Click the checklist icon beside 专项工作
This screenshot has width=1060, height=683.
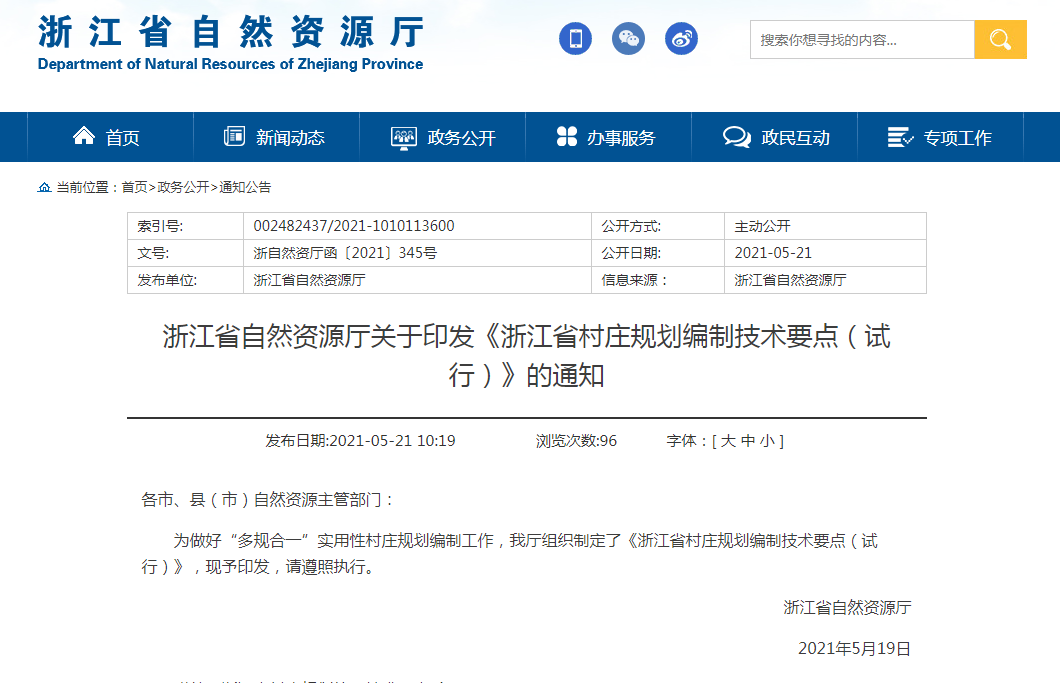(900, 137)
